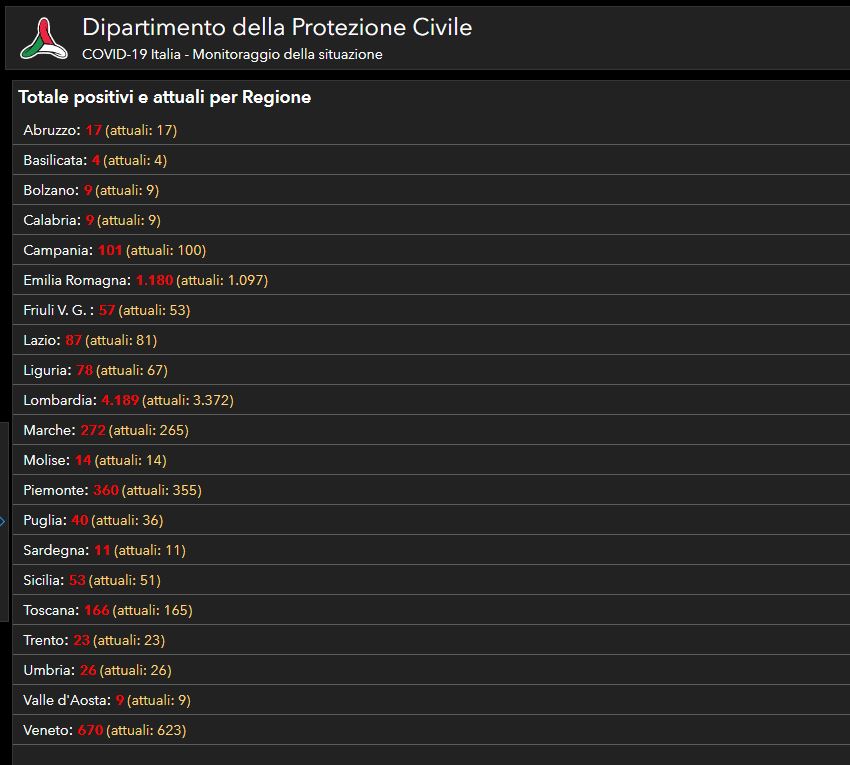The width and height of the screenshot is (850, 765).
Task: Click the Protezione Civile logo icon
Action: (x=44, y=38)
